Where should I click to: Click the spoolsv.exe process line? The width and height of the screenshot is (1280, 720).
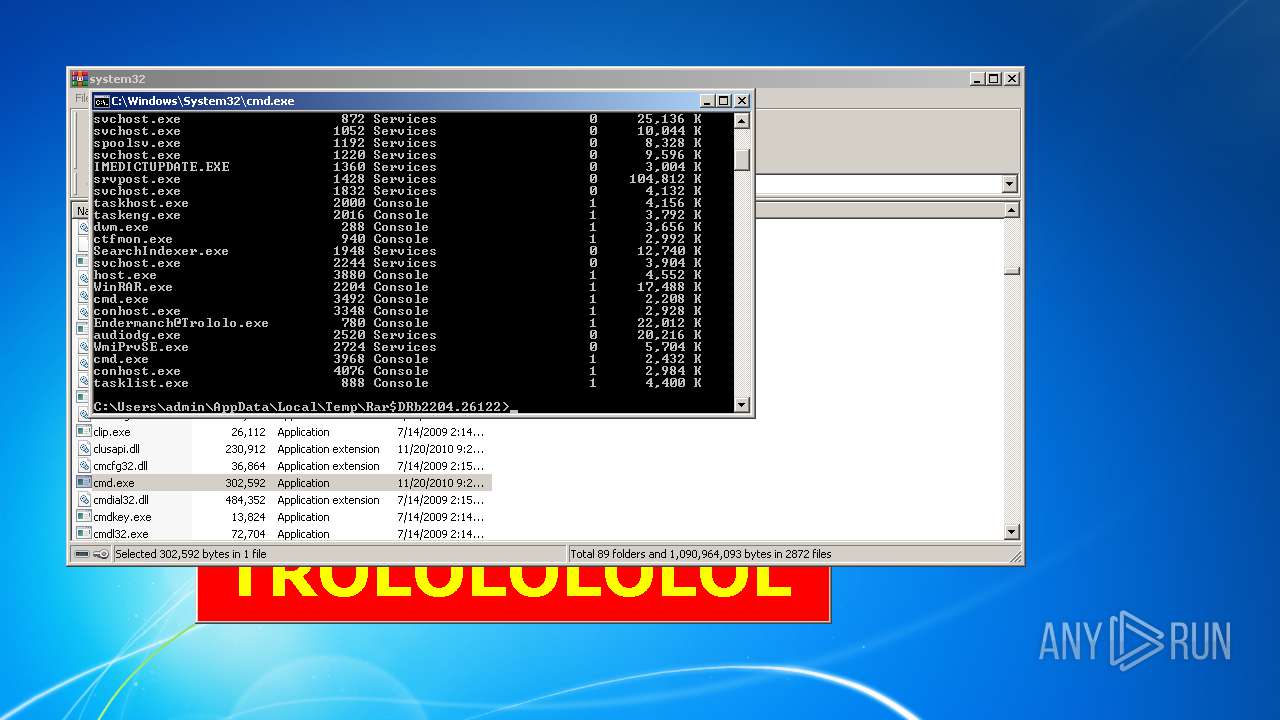398,143
